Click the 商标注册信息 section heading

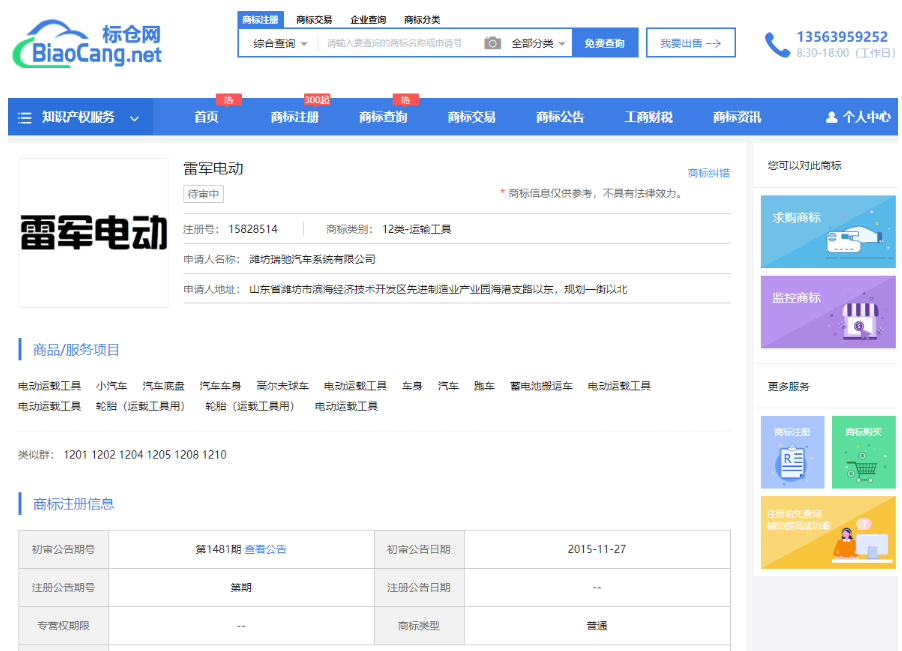[x=73, y=504]
